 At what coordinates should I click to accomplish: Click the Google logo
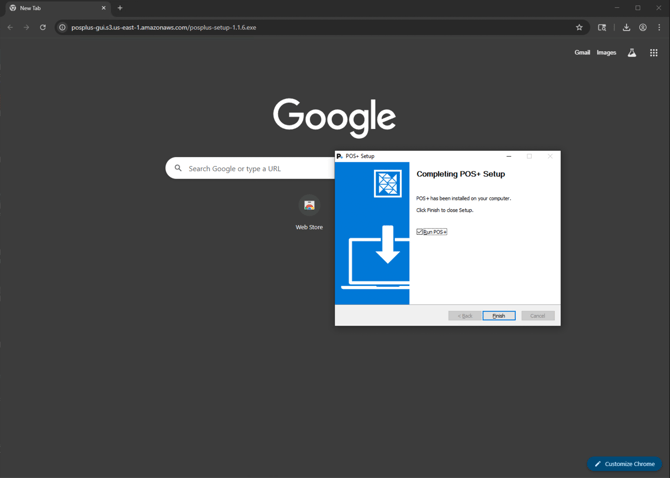tap(334, 117)
